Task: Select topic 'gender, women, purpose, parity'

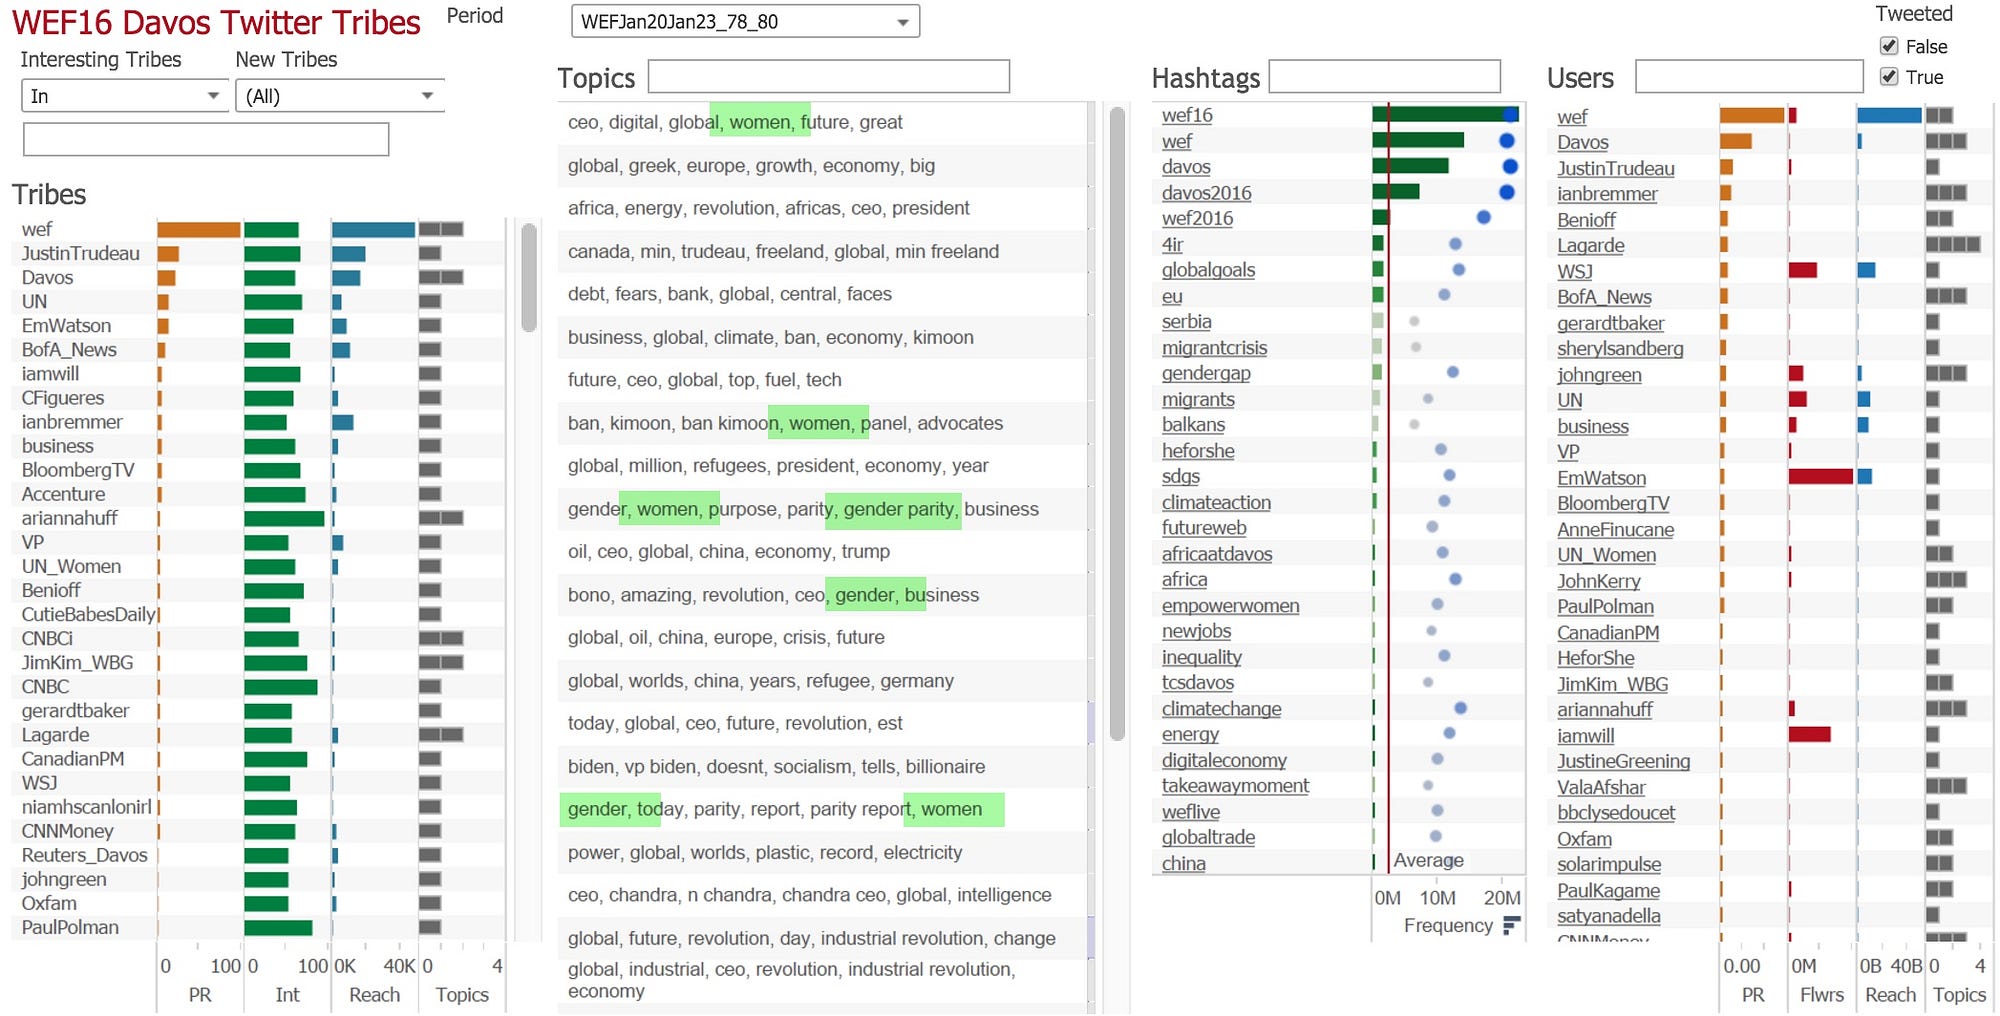Action: (x=822, y=509)
